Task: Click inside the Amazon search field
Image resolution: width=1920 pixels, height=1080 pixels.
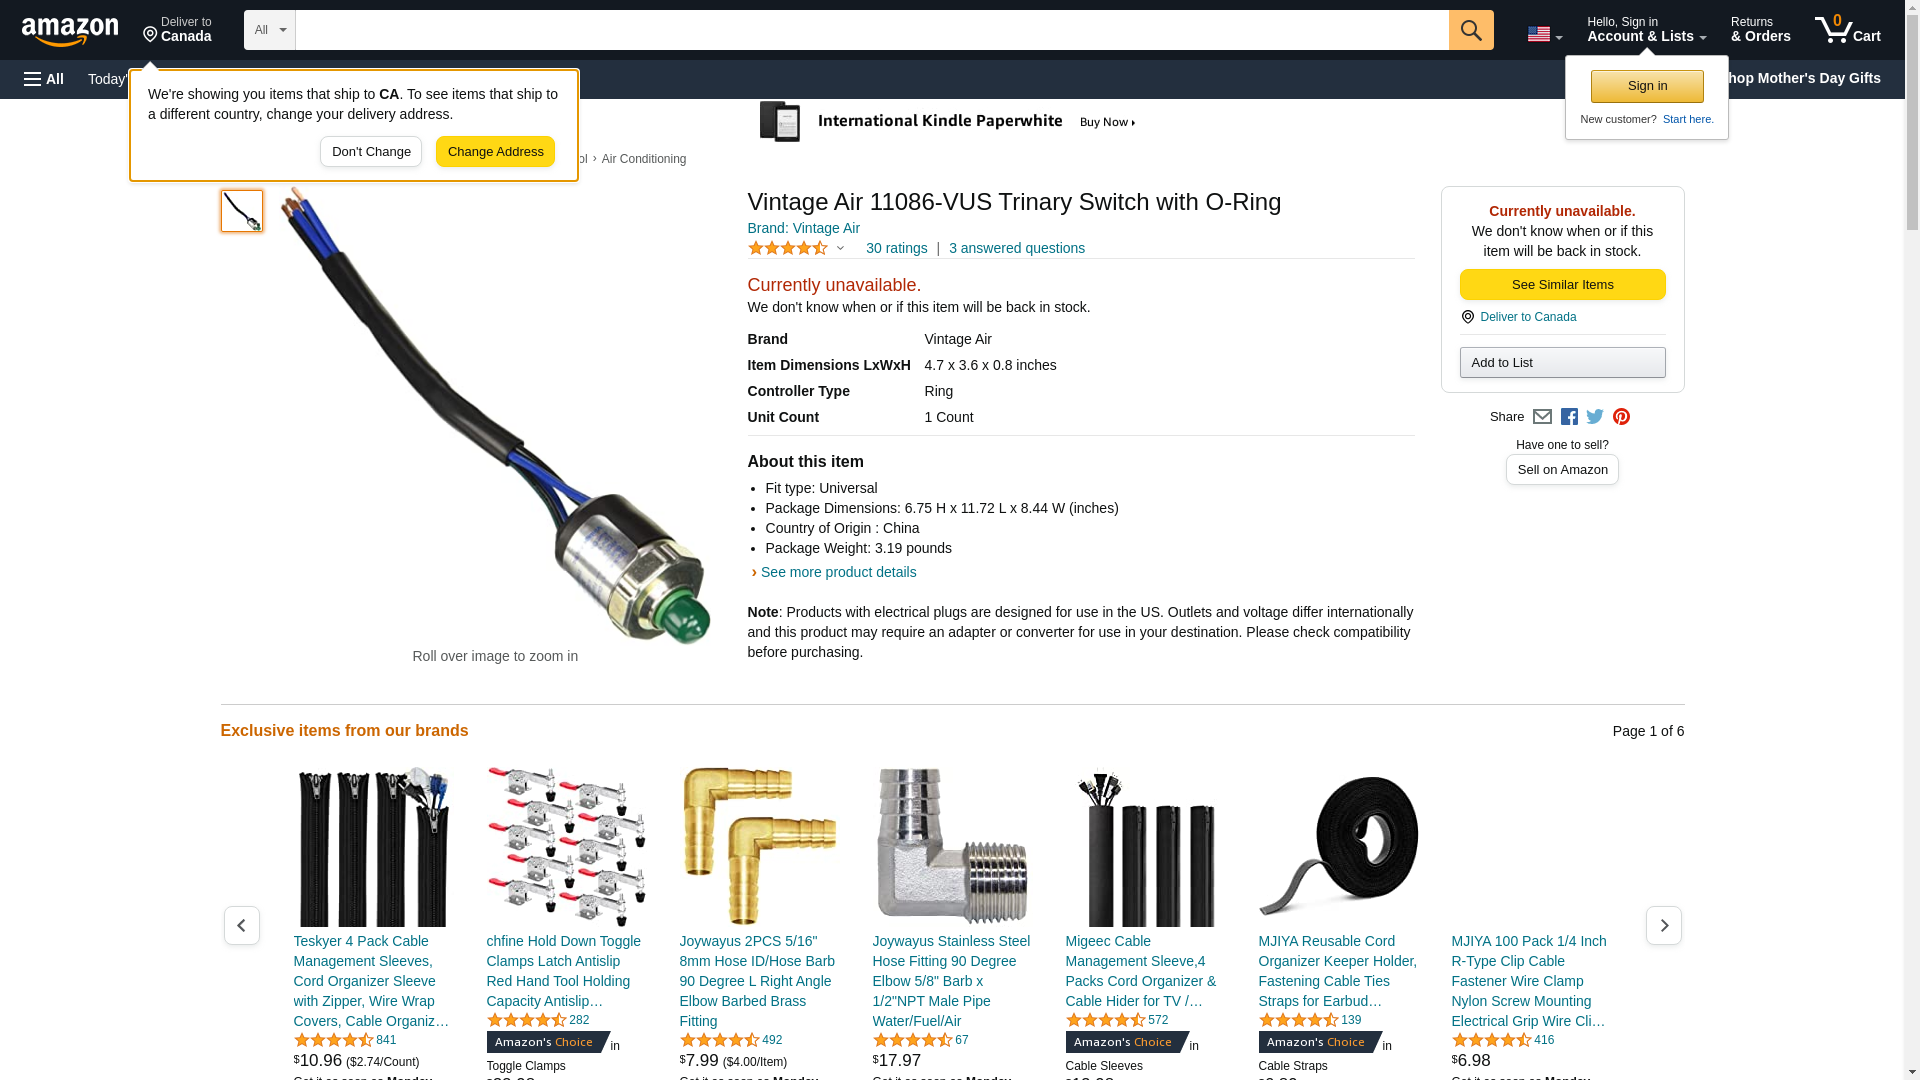Action: tap(872, 30)
